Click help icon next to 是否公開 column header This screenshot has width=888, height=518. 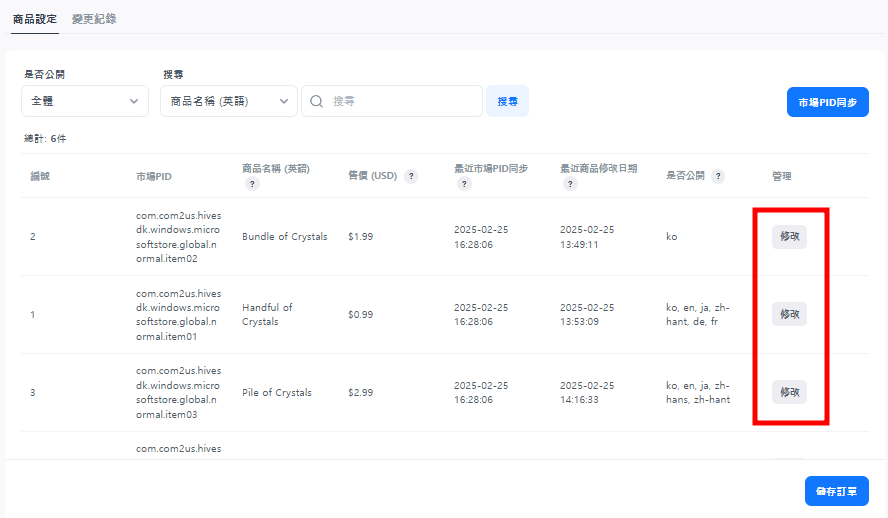click(x=719, y=176)
